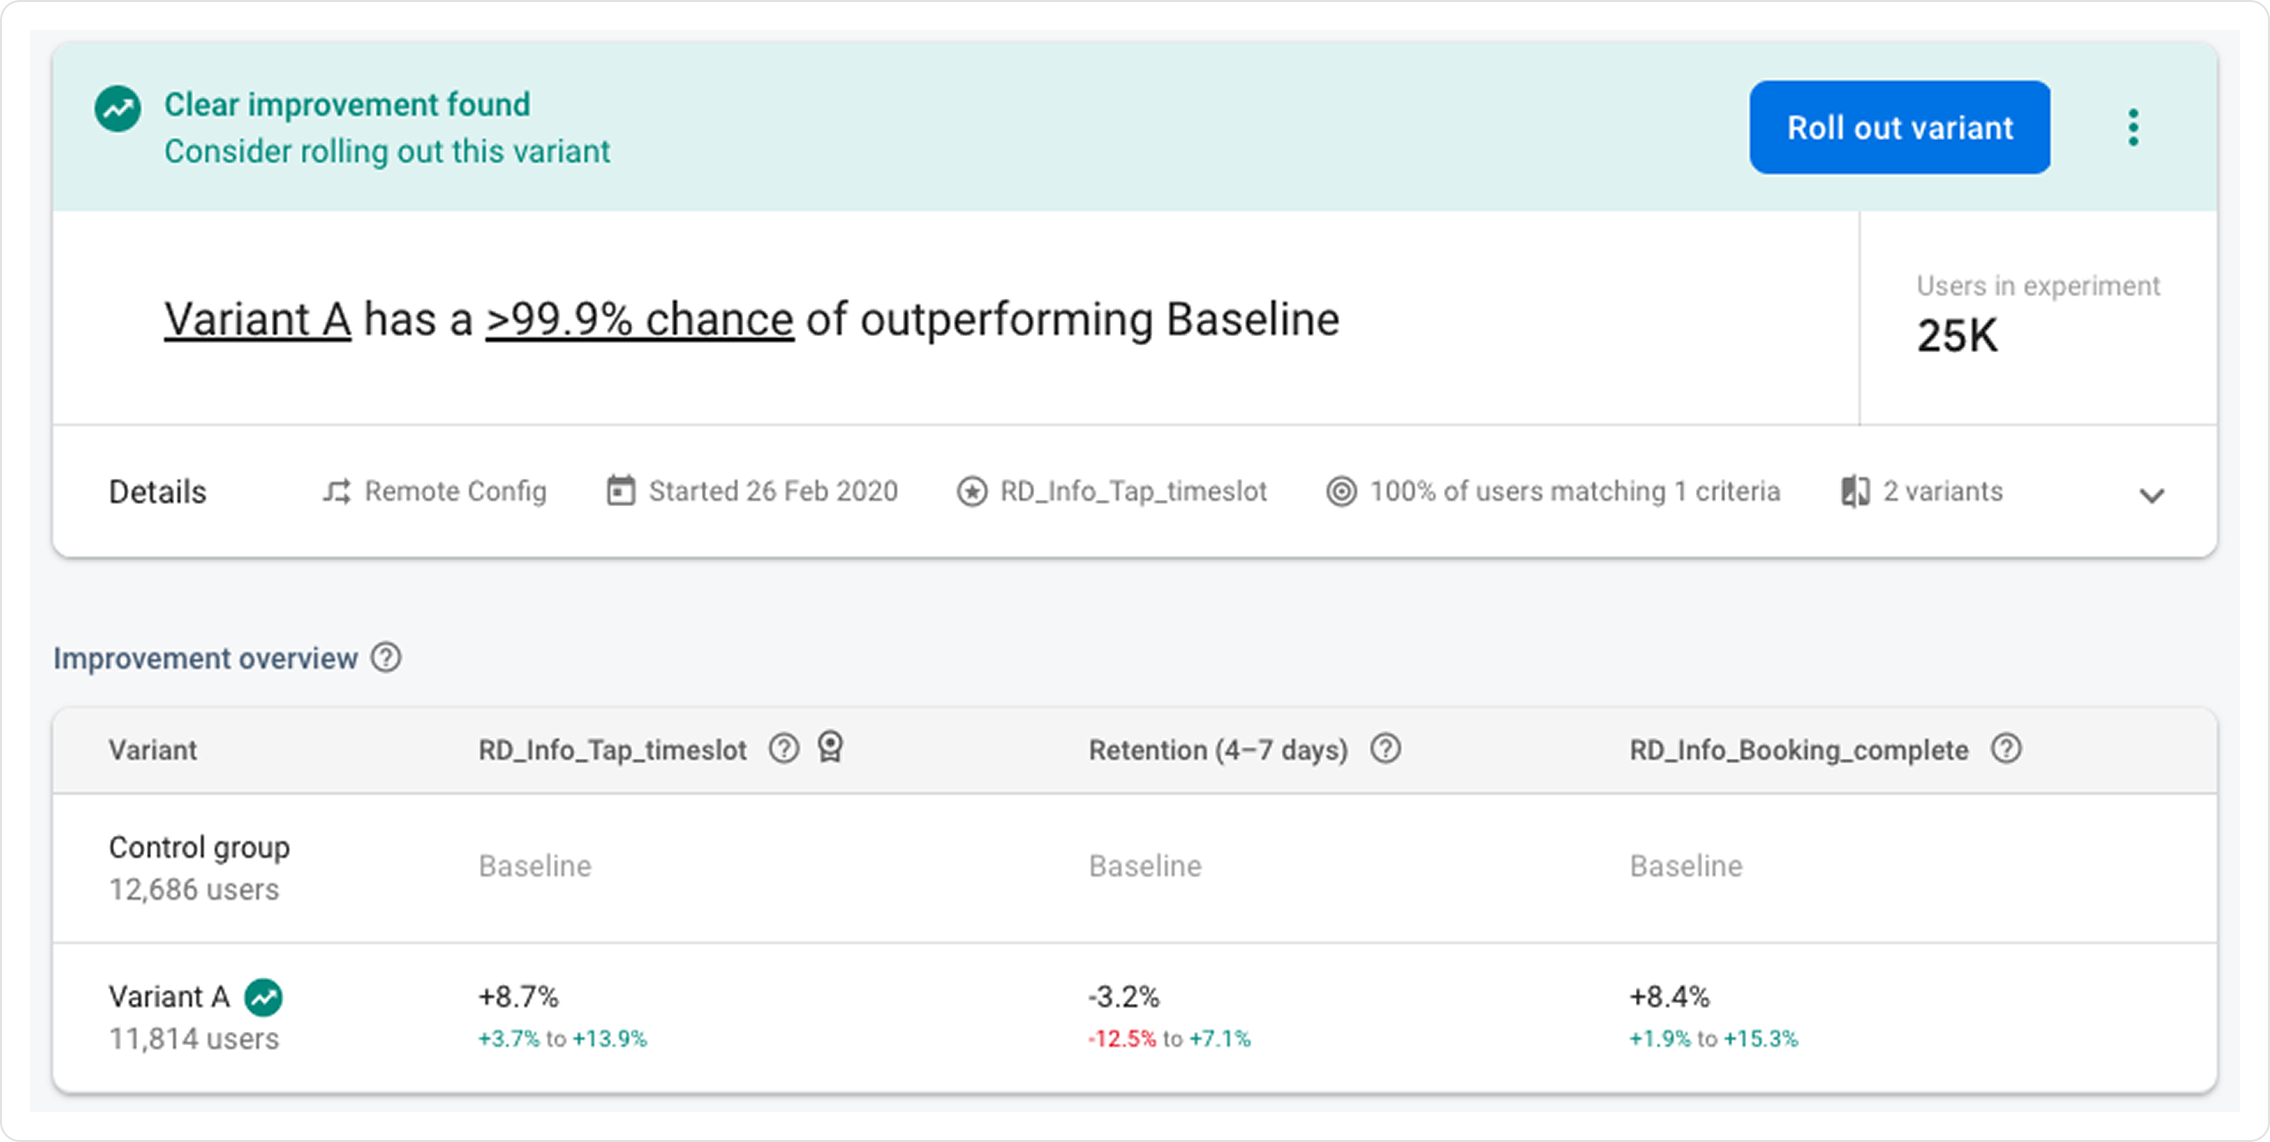Open help for RD_Info_Booking_complete column
This screenshot has height=1142, width=2270.
pyautogui.click(x=2006, y=749)
